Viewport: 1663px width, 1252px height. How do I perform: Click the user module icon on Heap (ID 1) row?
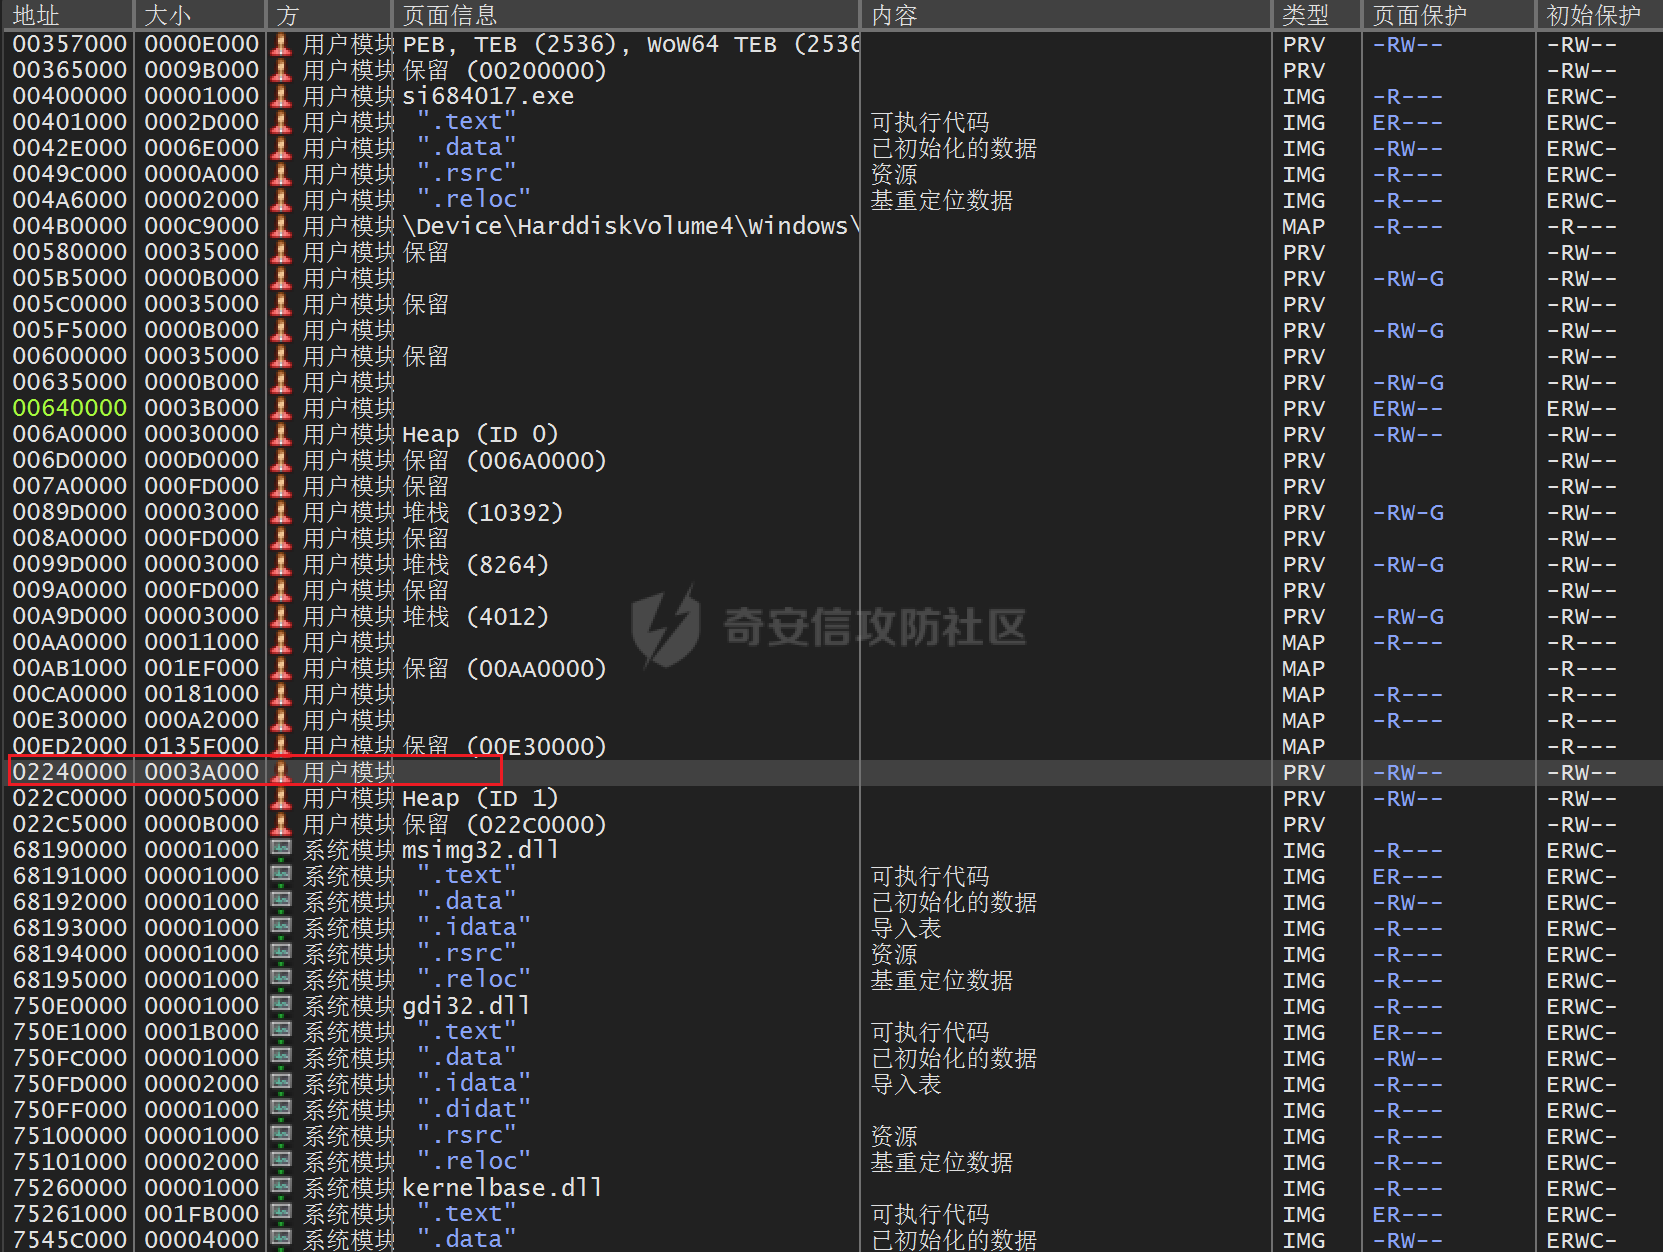click(282, 799)
